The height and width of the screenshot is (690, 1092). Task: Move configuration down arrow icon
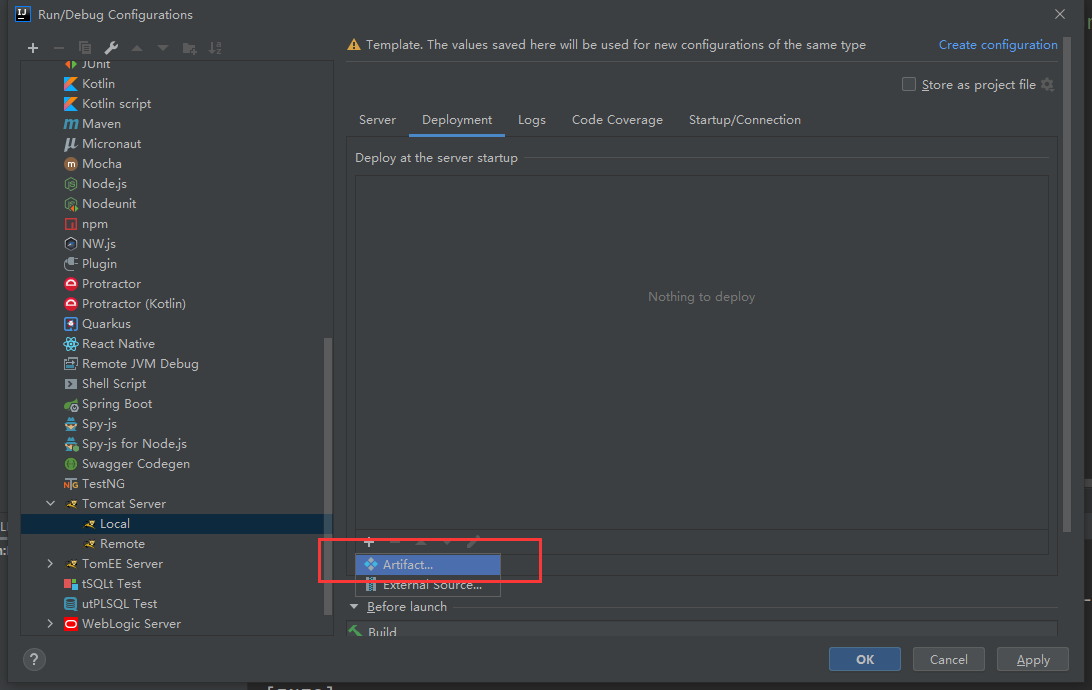[x=163, y=48]
